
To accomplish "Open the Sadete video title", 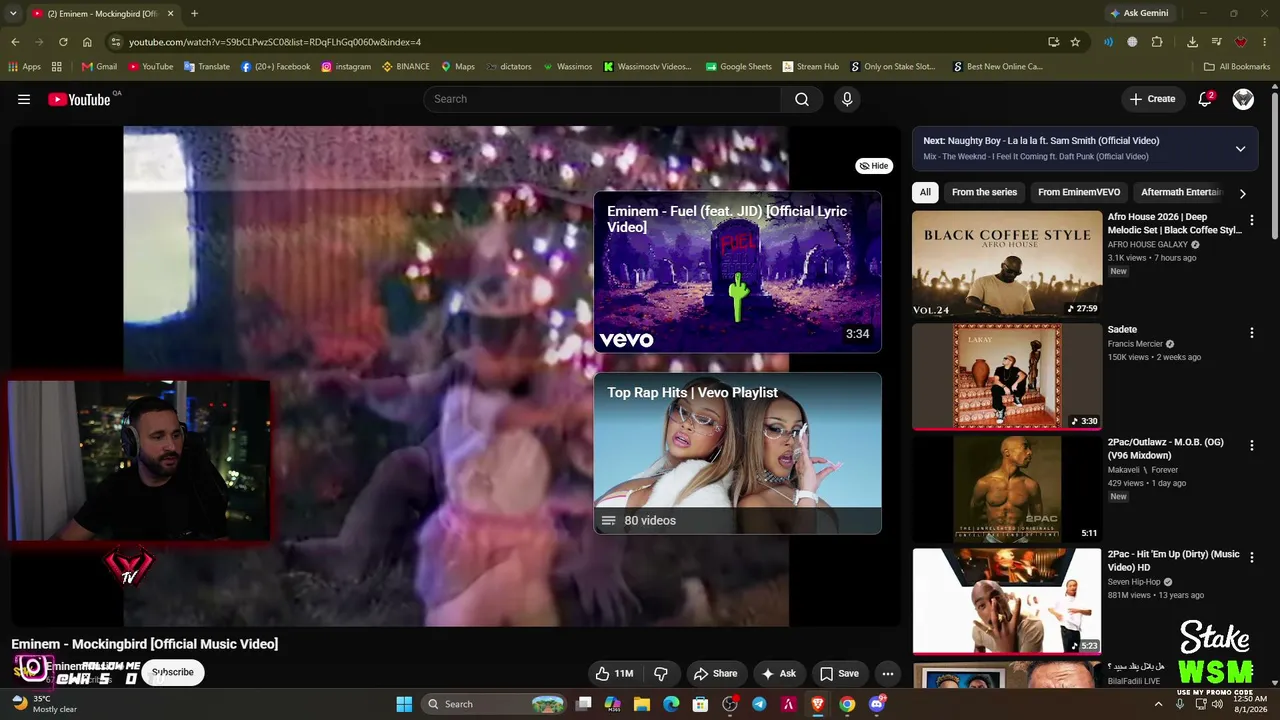I will [x=1122, y=330].
